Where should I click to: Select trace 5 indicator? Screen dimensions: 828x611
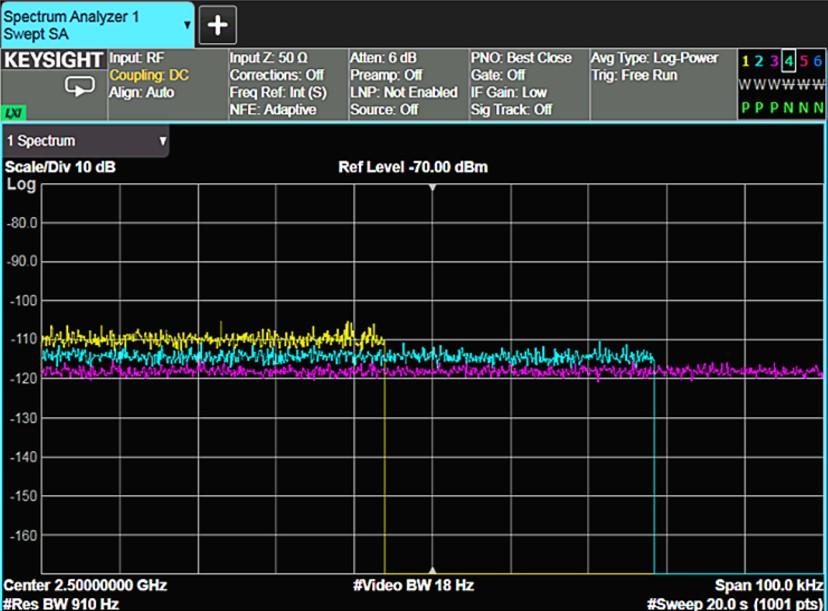[x=803, y=61]
